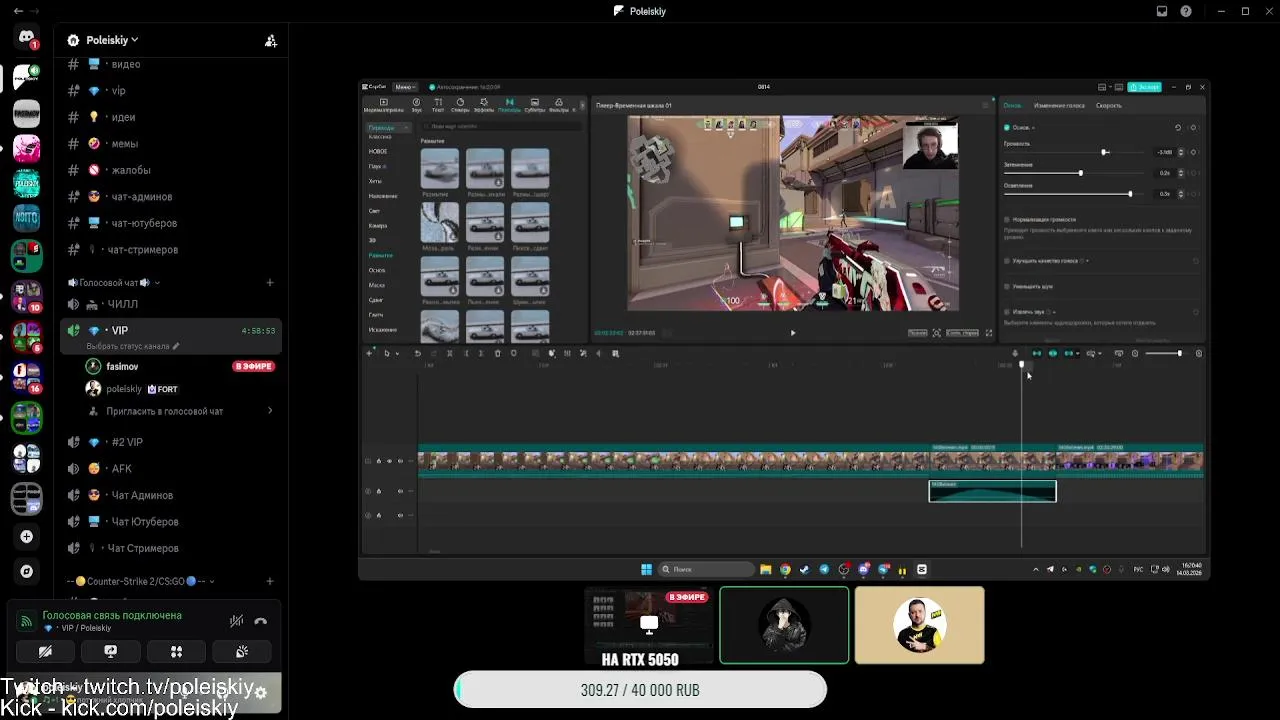Open the Discover servers compass icon

[x=27, y=571]
